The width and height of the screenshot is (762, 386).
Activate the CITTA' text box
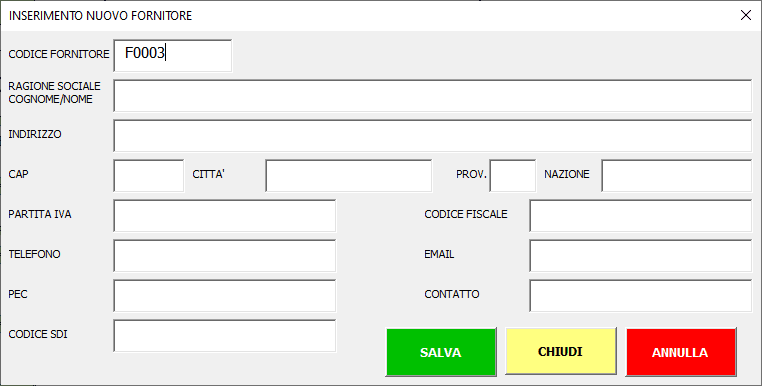coord(348,175)
